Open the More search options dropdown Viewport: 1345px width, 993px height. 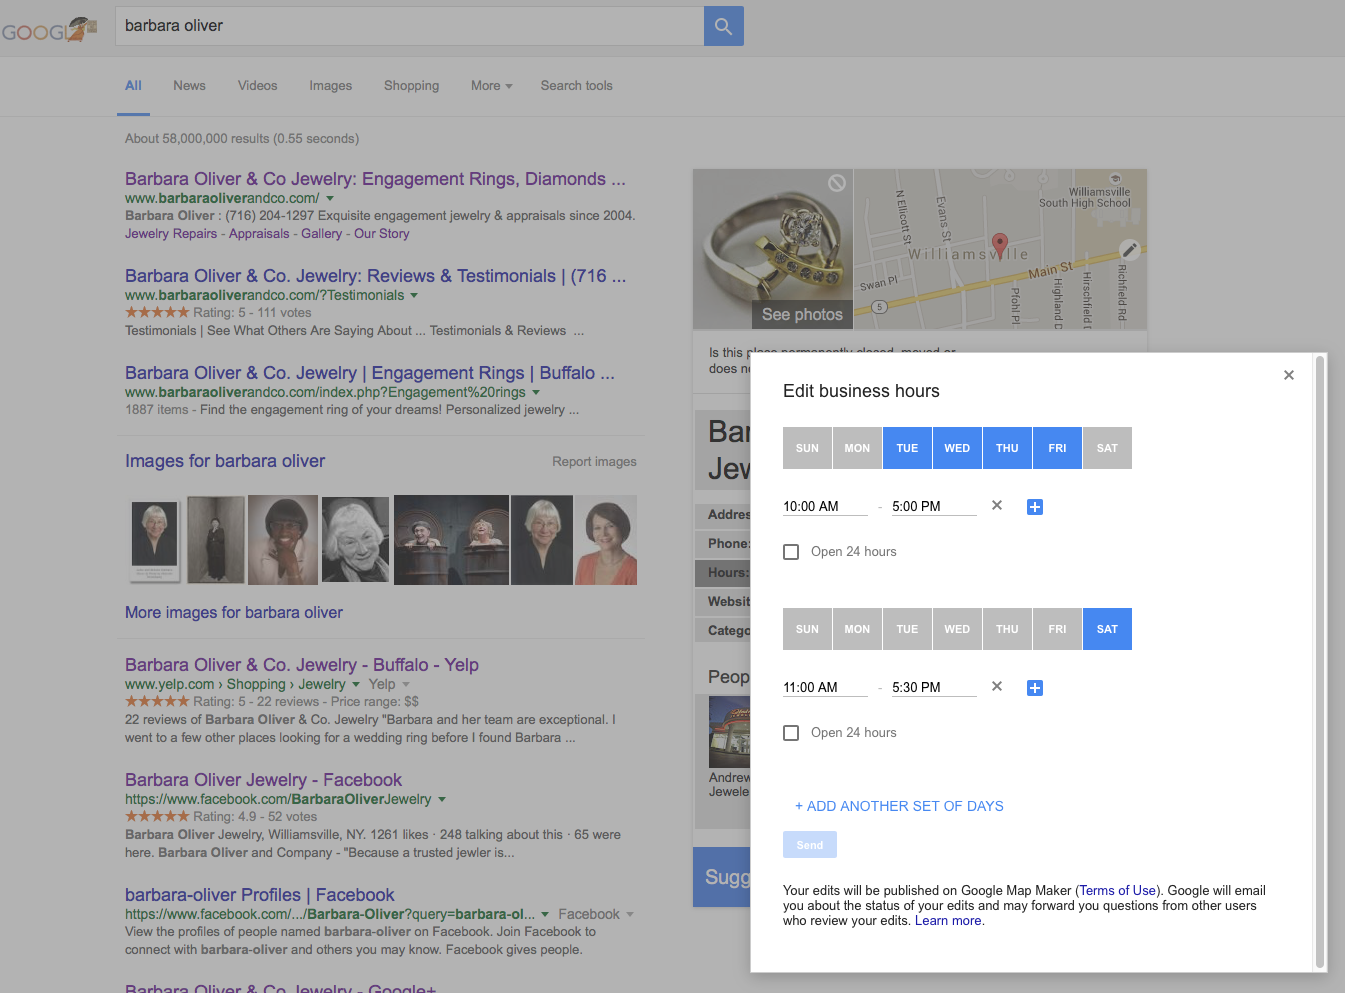pos(491,86)
